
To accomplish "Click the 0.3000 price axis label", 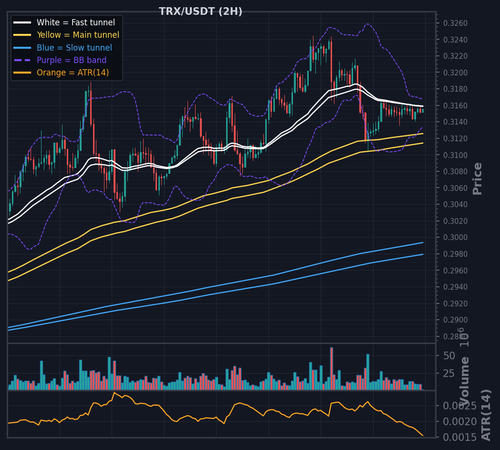I will coord(455,237).
